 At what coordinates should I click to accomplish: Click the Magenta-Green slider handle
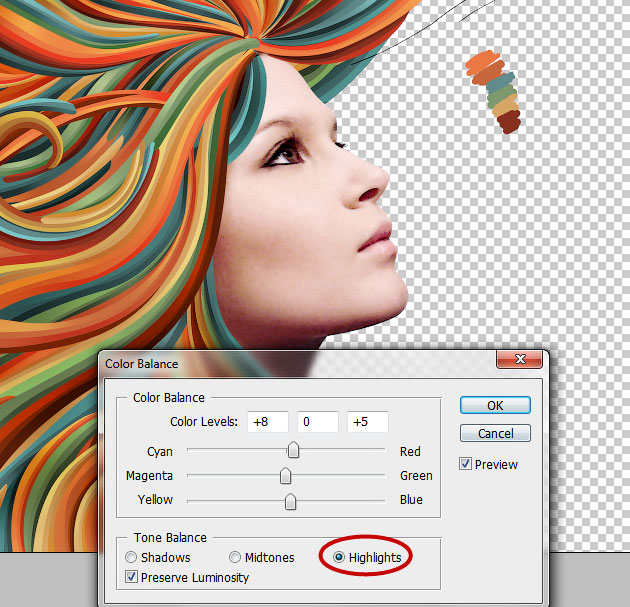pos(285,476)
